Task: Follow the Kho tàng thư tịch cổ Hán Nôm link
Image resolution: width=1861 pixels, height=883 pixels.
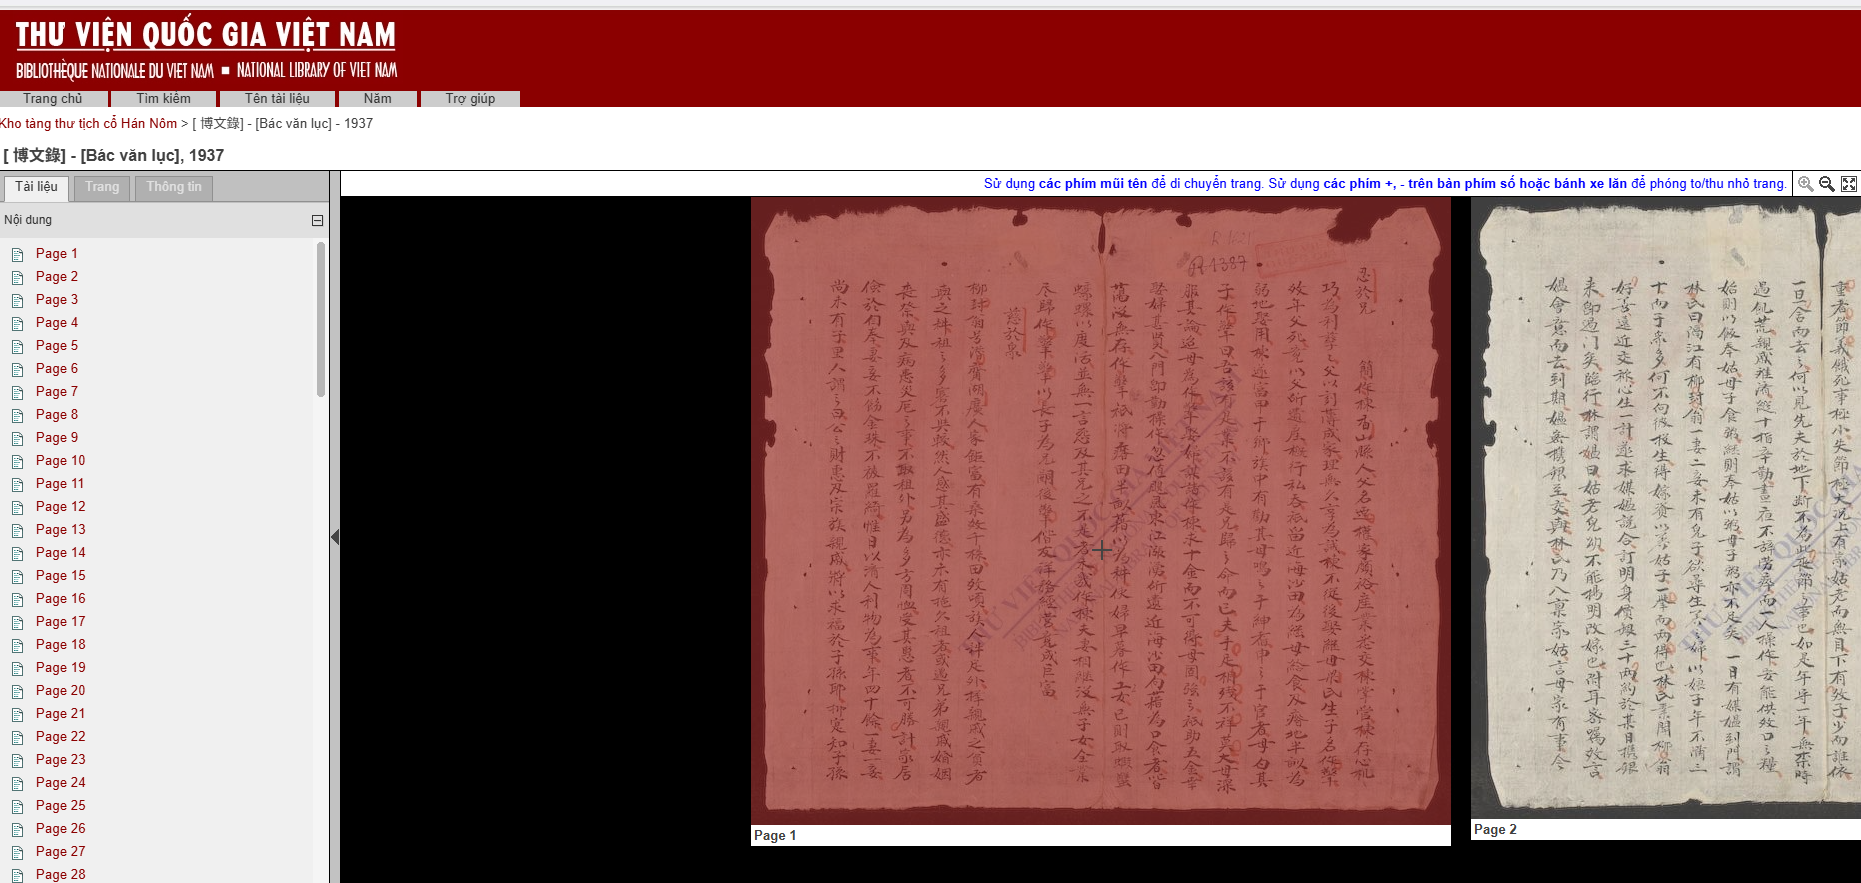Action: 88,124
